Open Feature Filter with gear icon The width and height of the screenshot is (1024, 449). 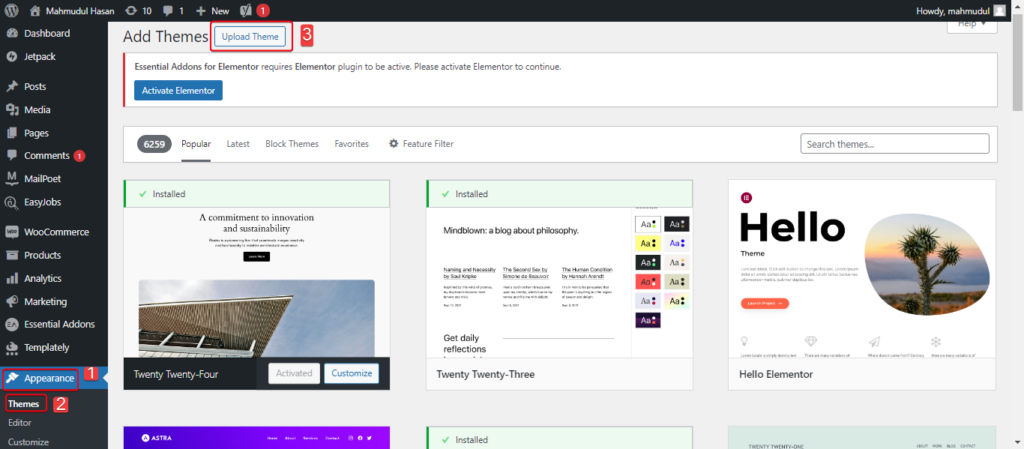421,144
